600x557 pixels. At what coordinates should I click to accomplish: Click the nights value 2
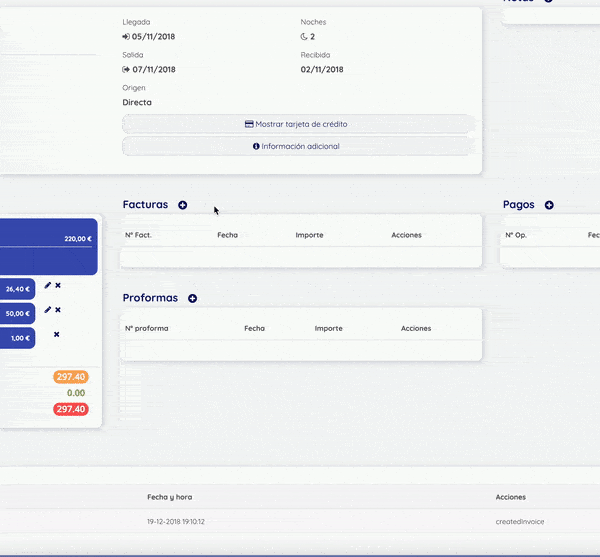[x=312, y=37]
